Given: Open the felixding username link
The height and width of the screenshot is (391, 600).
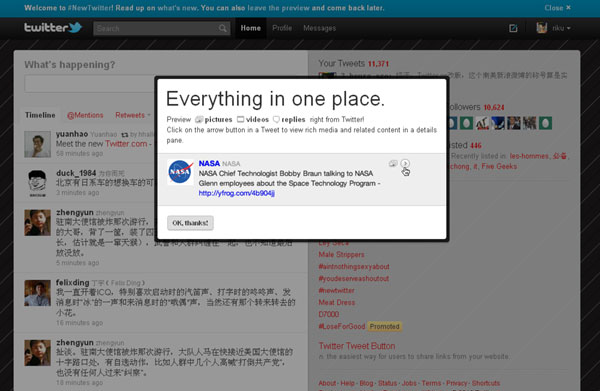Looking at the screenshot, I should (72, 282).
